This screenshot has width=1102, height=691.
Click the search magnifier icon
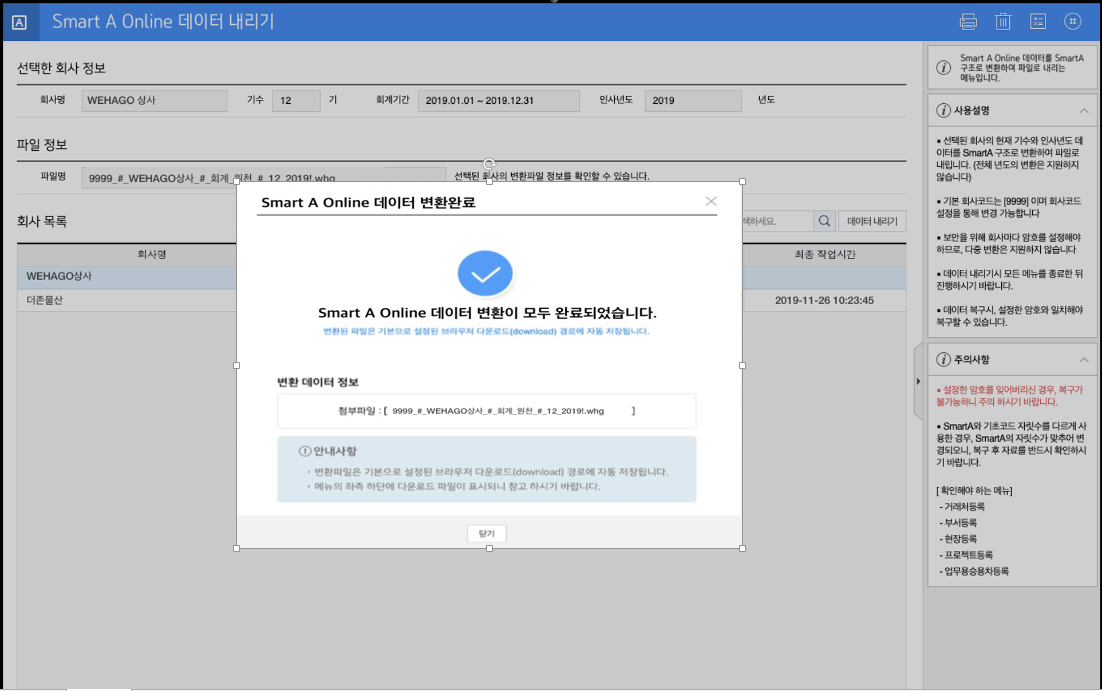[x=825, y=221]
